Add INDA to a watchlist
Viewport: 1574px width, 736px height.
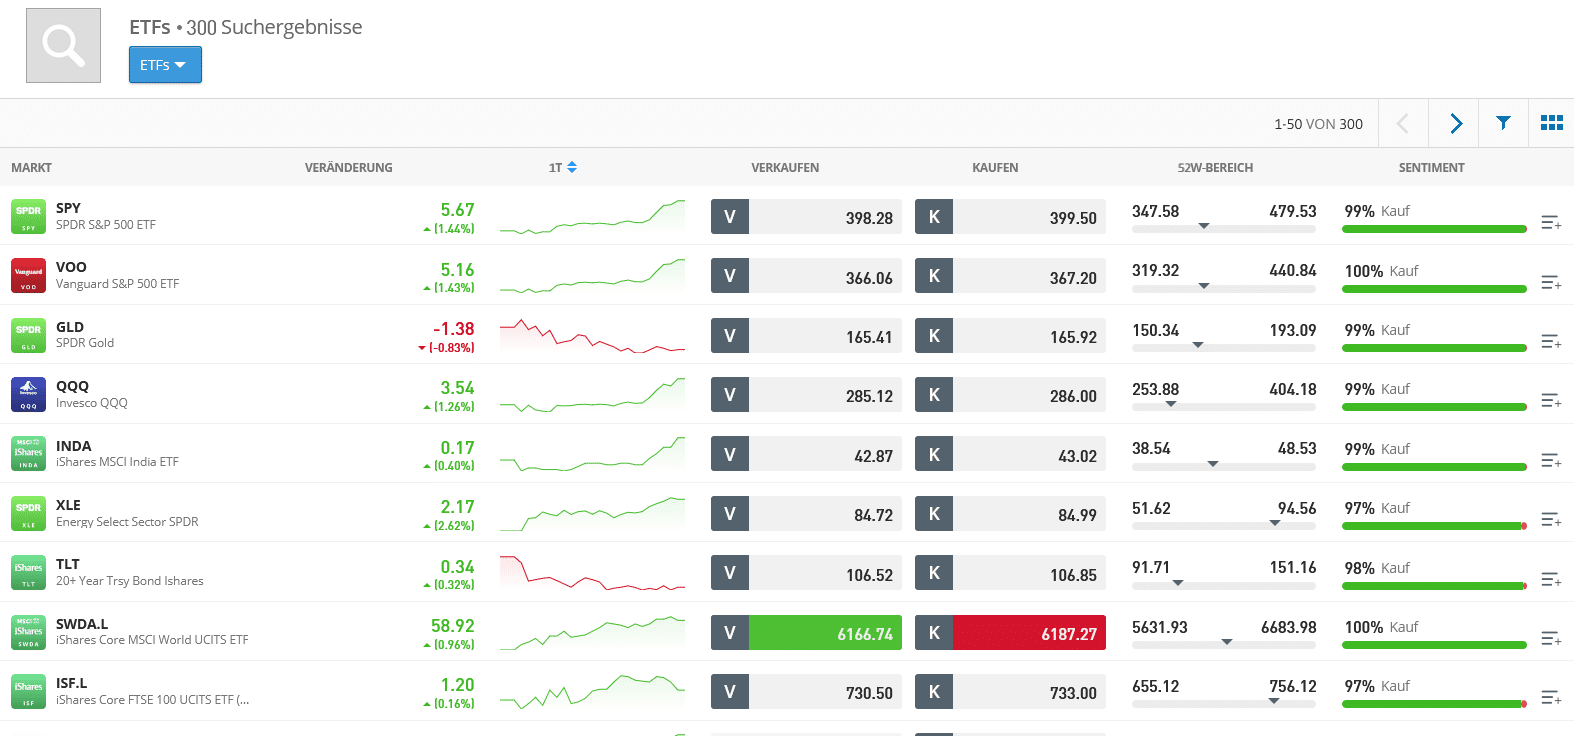pos(1551,460)
